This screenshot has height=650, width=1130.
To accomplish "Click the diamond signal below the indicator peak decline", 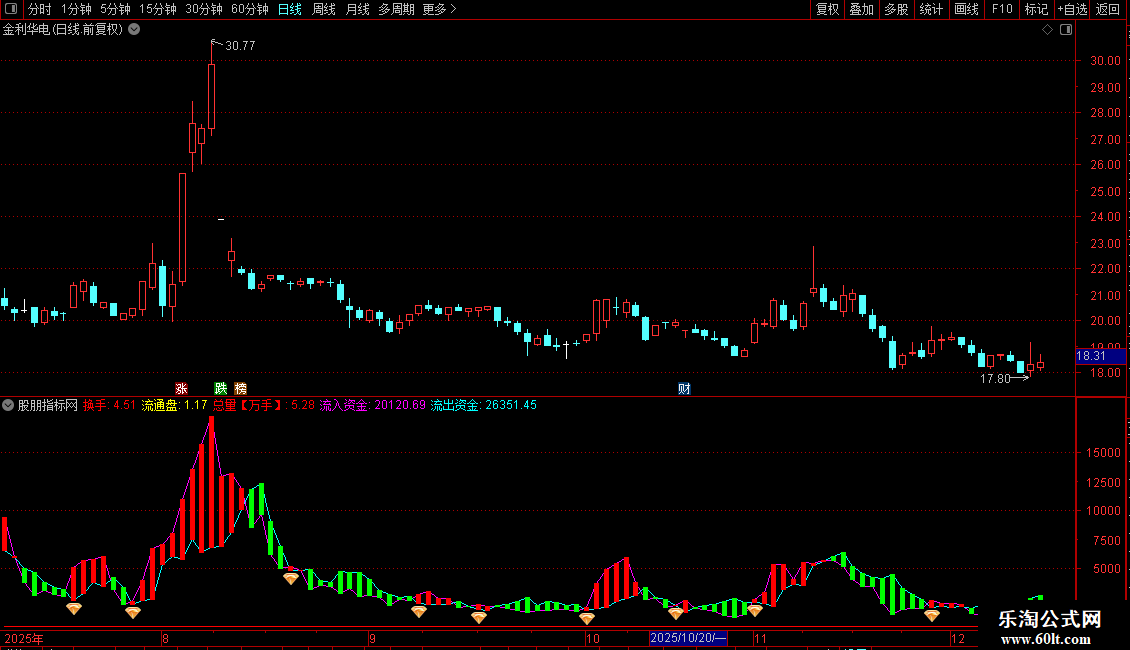I will pos(290,578).
